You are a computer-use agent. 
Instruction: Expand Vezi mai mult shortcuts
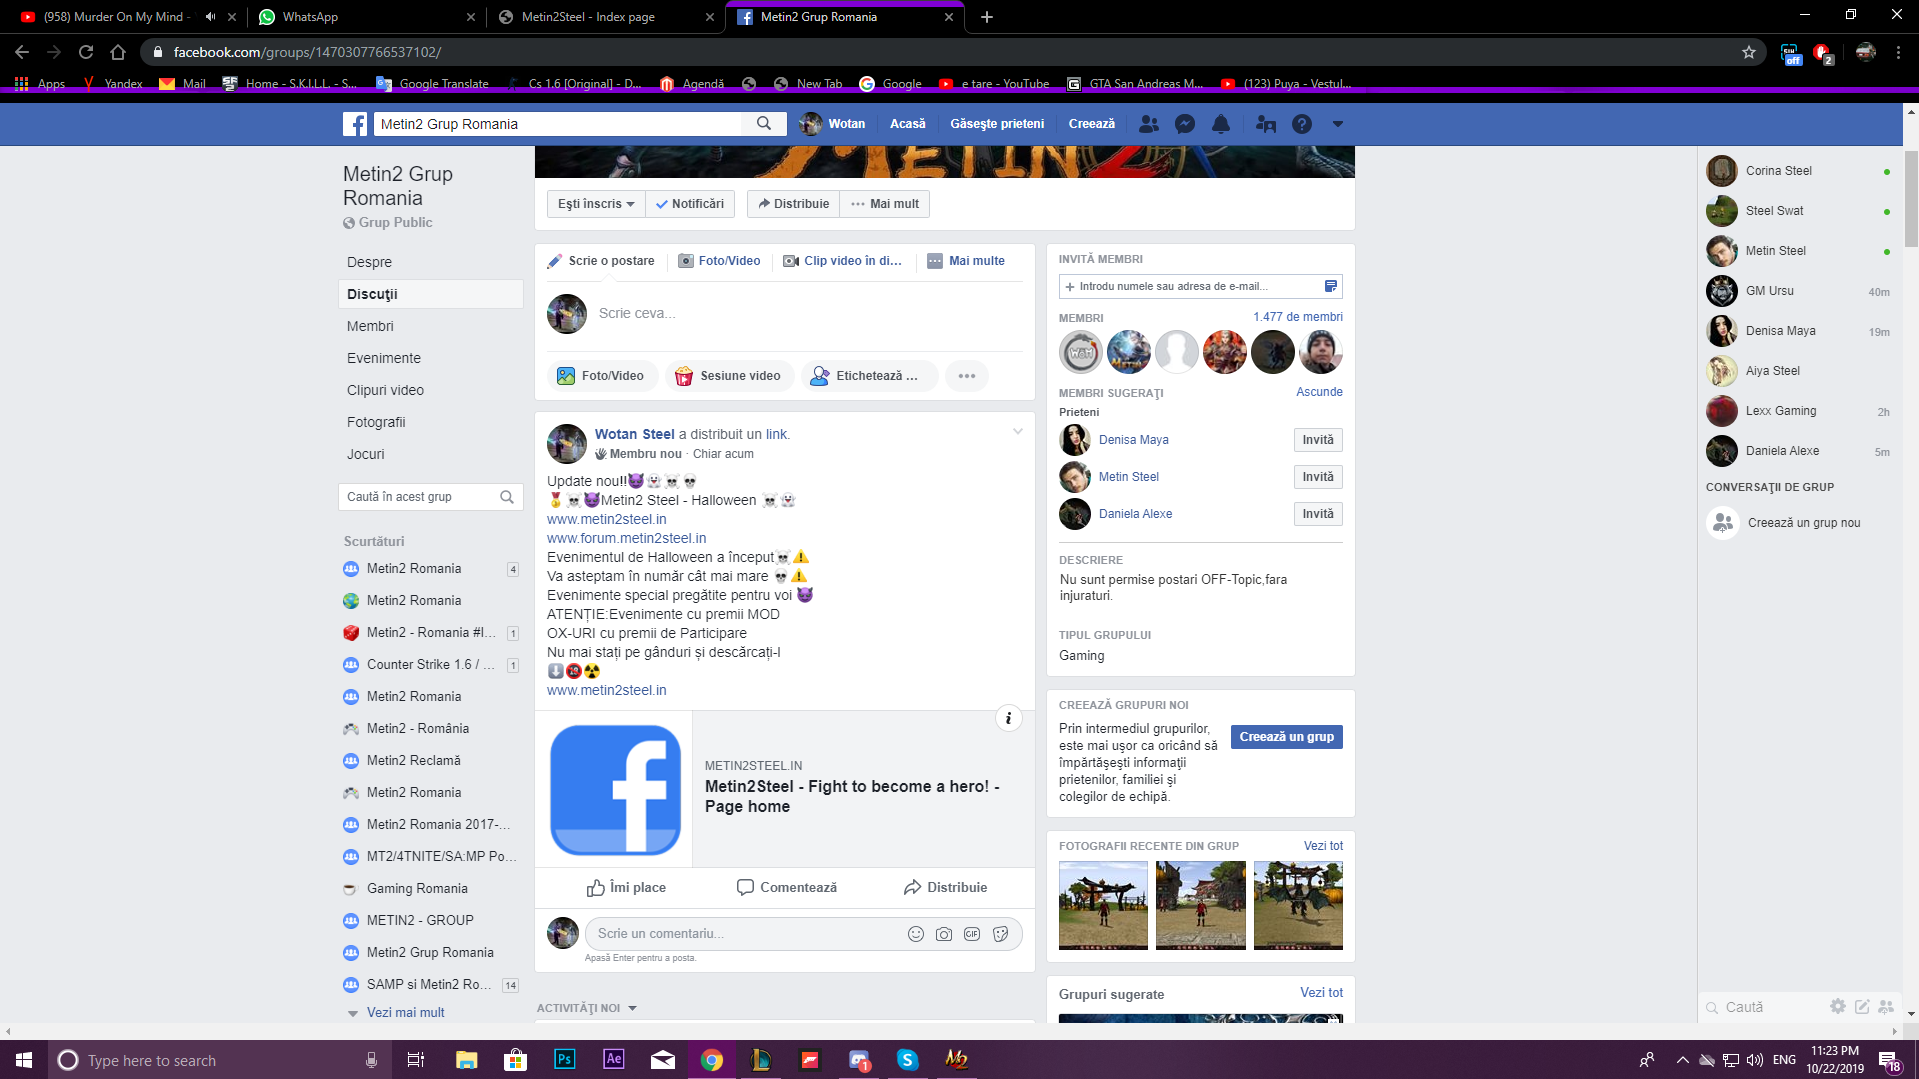tap(405, 1013)
